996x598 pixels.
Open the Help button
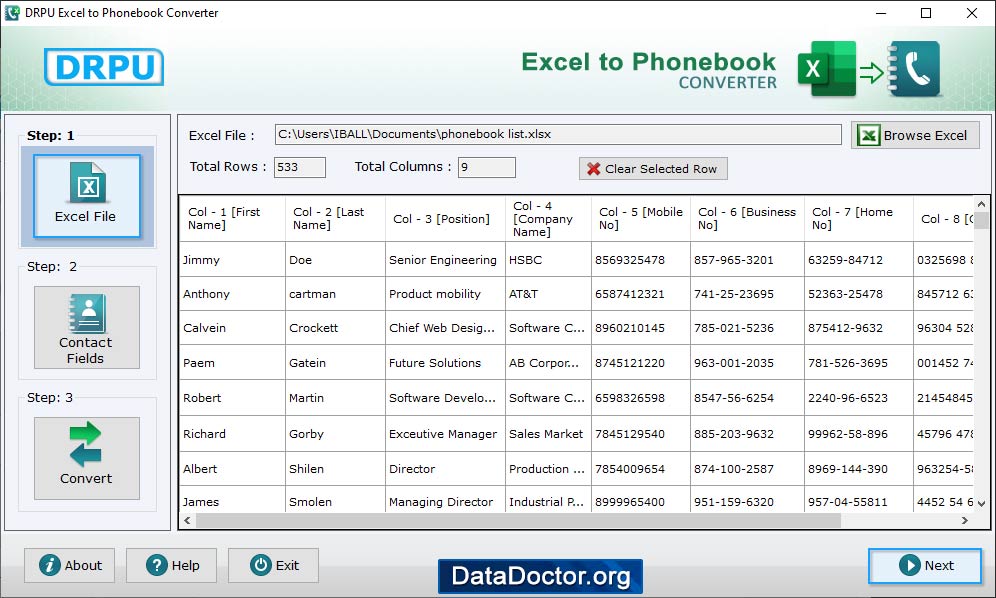click(x=172, y=565)
